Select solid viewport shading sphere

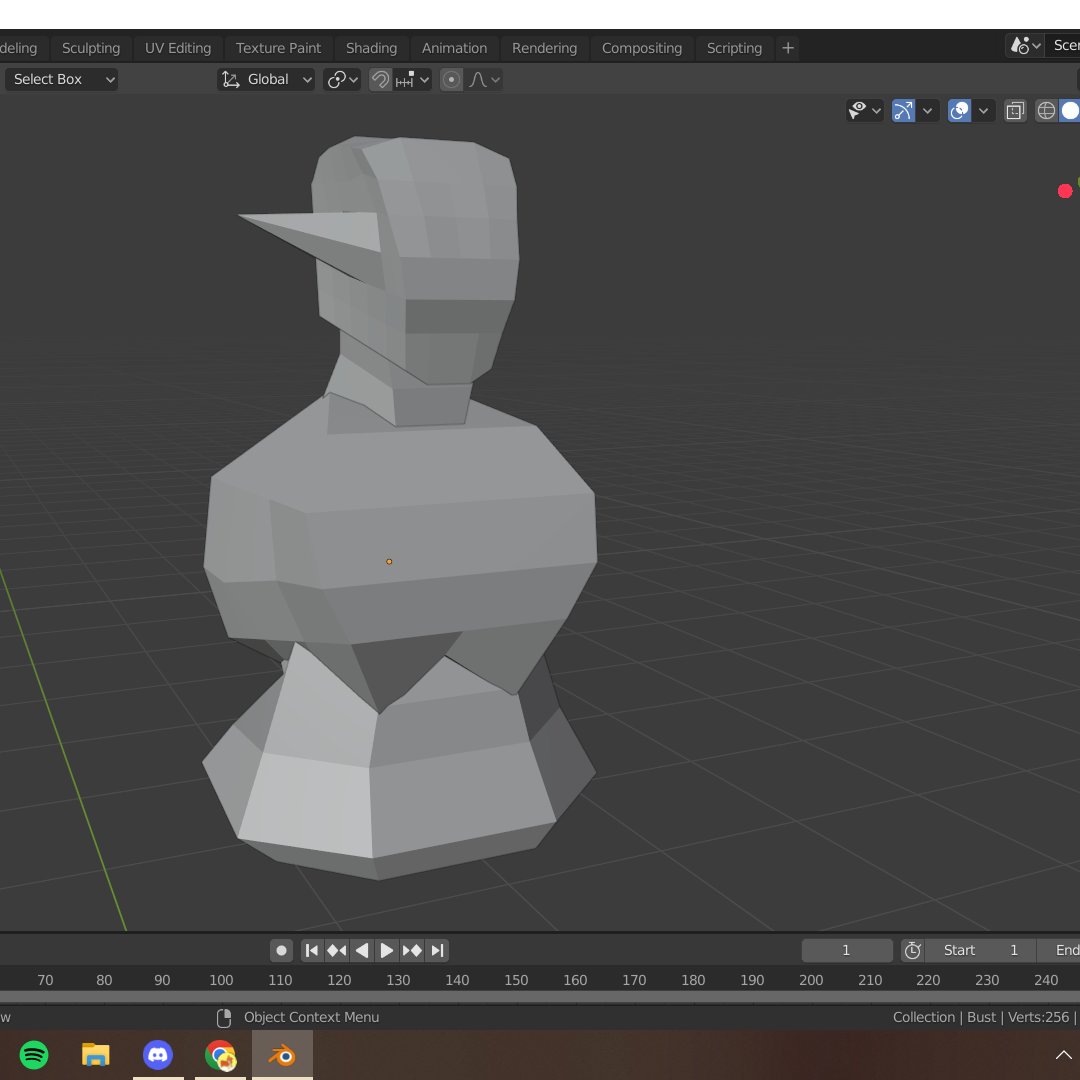1070,110
